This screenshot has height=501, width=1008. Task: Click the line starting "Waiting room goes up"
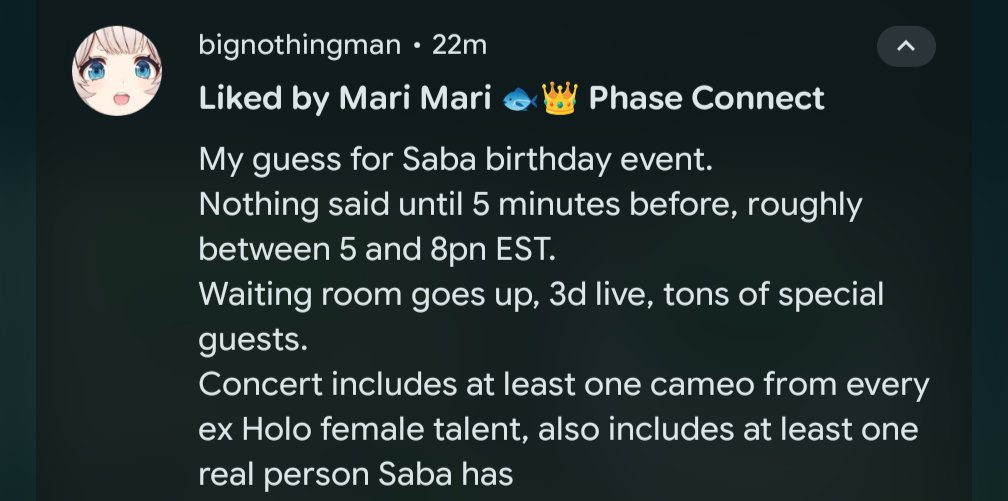[x=541, y=295]
